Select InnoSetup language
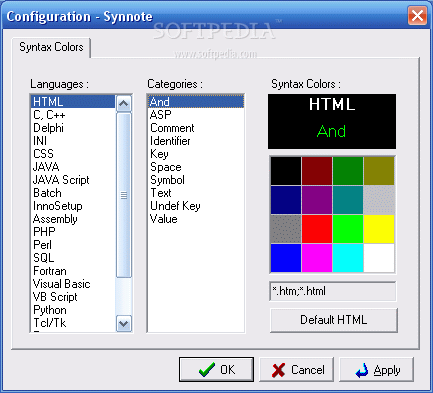This screenshot has width=433, height=393. coord(73,206)
